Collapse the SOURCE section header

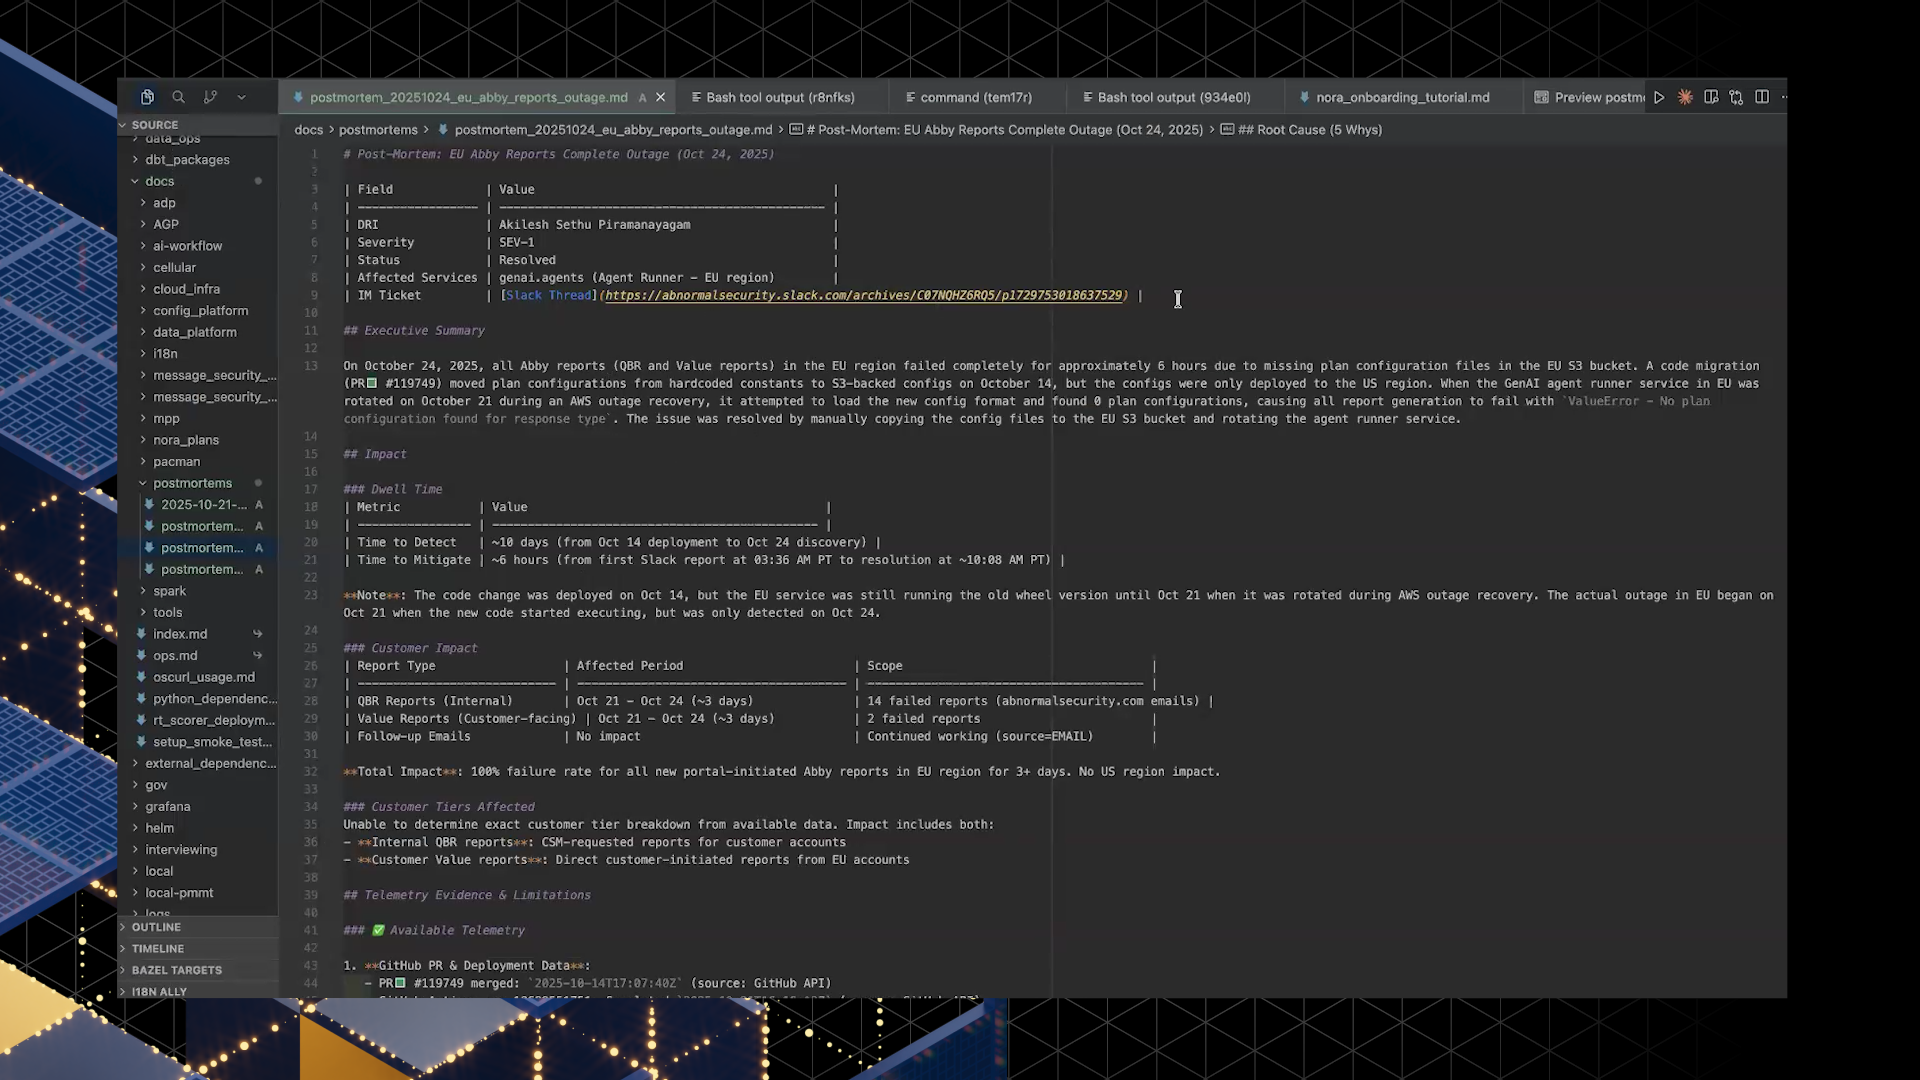tap(155, 125)
